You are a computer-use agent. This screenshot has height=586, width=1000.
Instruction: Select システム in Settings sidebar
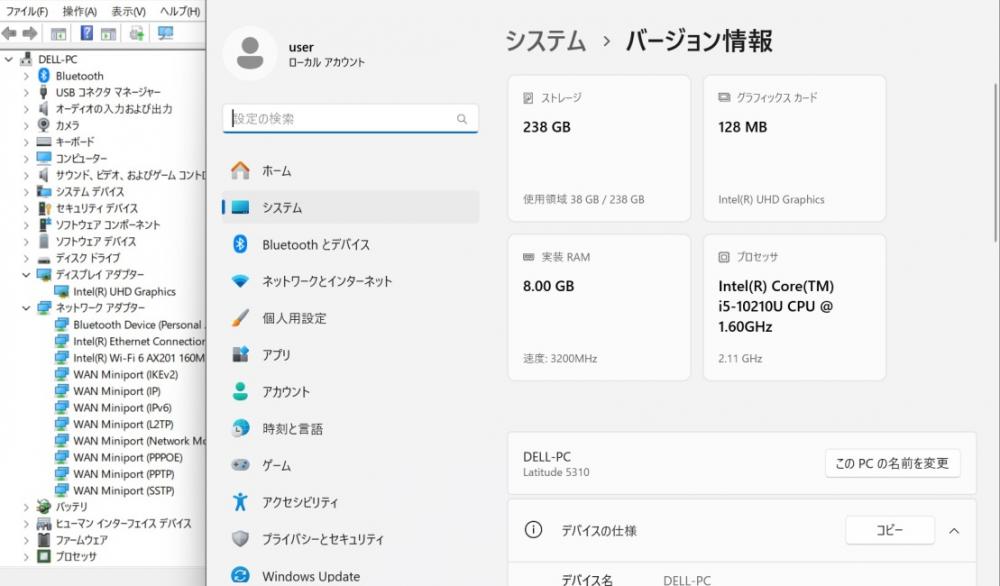pyautogui.click(x=350, y=207)
